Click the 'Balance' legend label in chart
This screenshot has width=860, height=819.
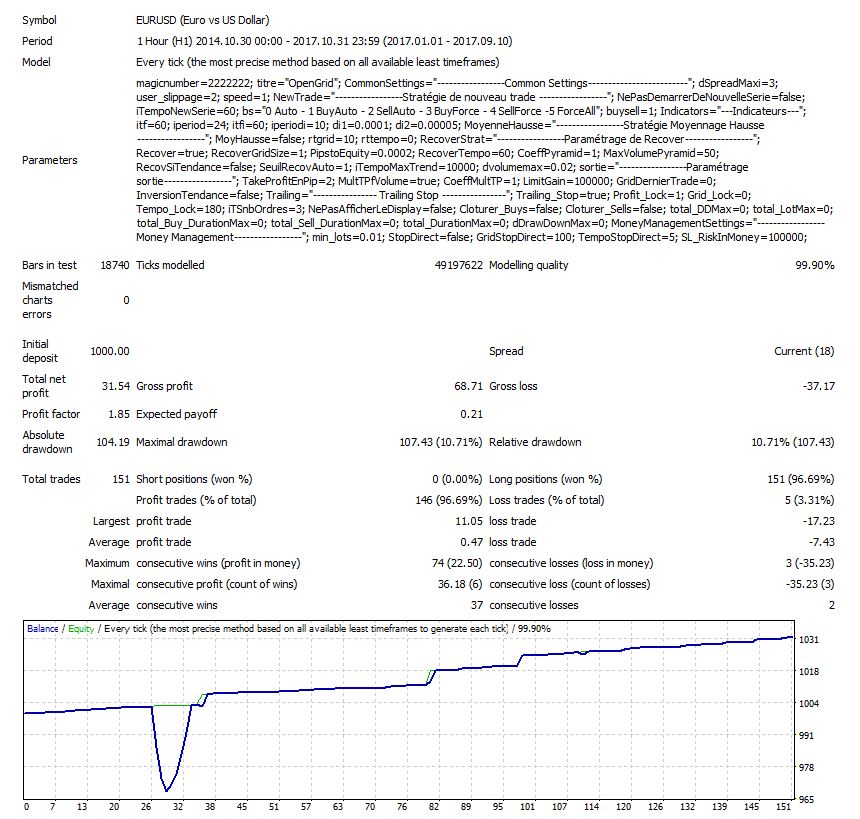click(x=43, y=629)
